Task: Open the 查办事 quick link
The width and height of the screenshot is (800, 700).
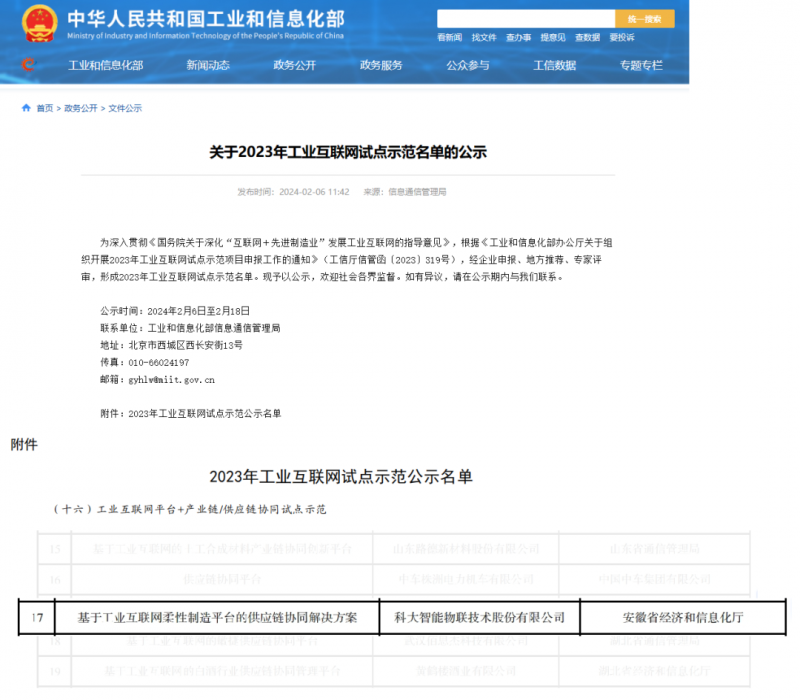Action: (x=518, y=37)
